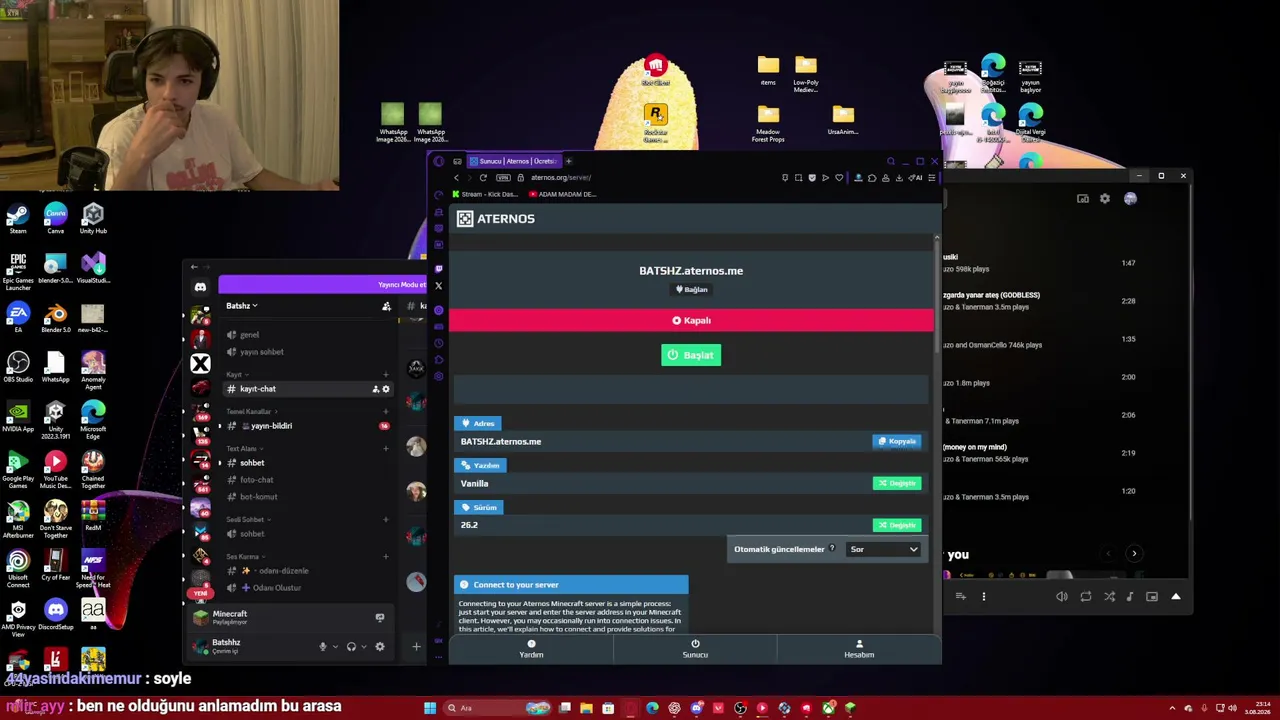Open the Connect to your server article
This screenshot has width=1280, height=720.
pos(571,584)
